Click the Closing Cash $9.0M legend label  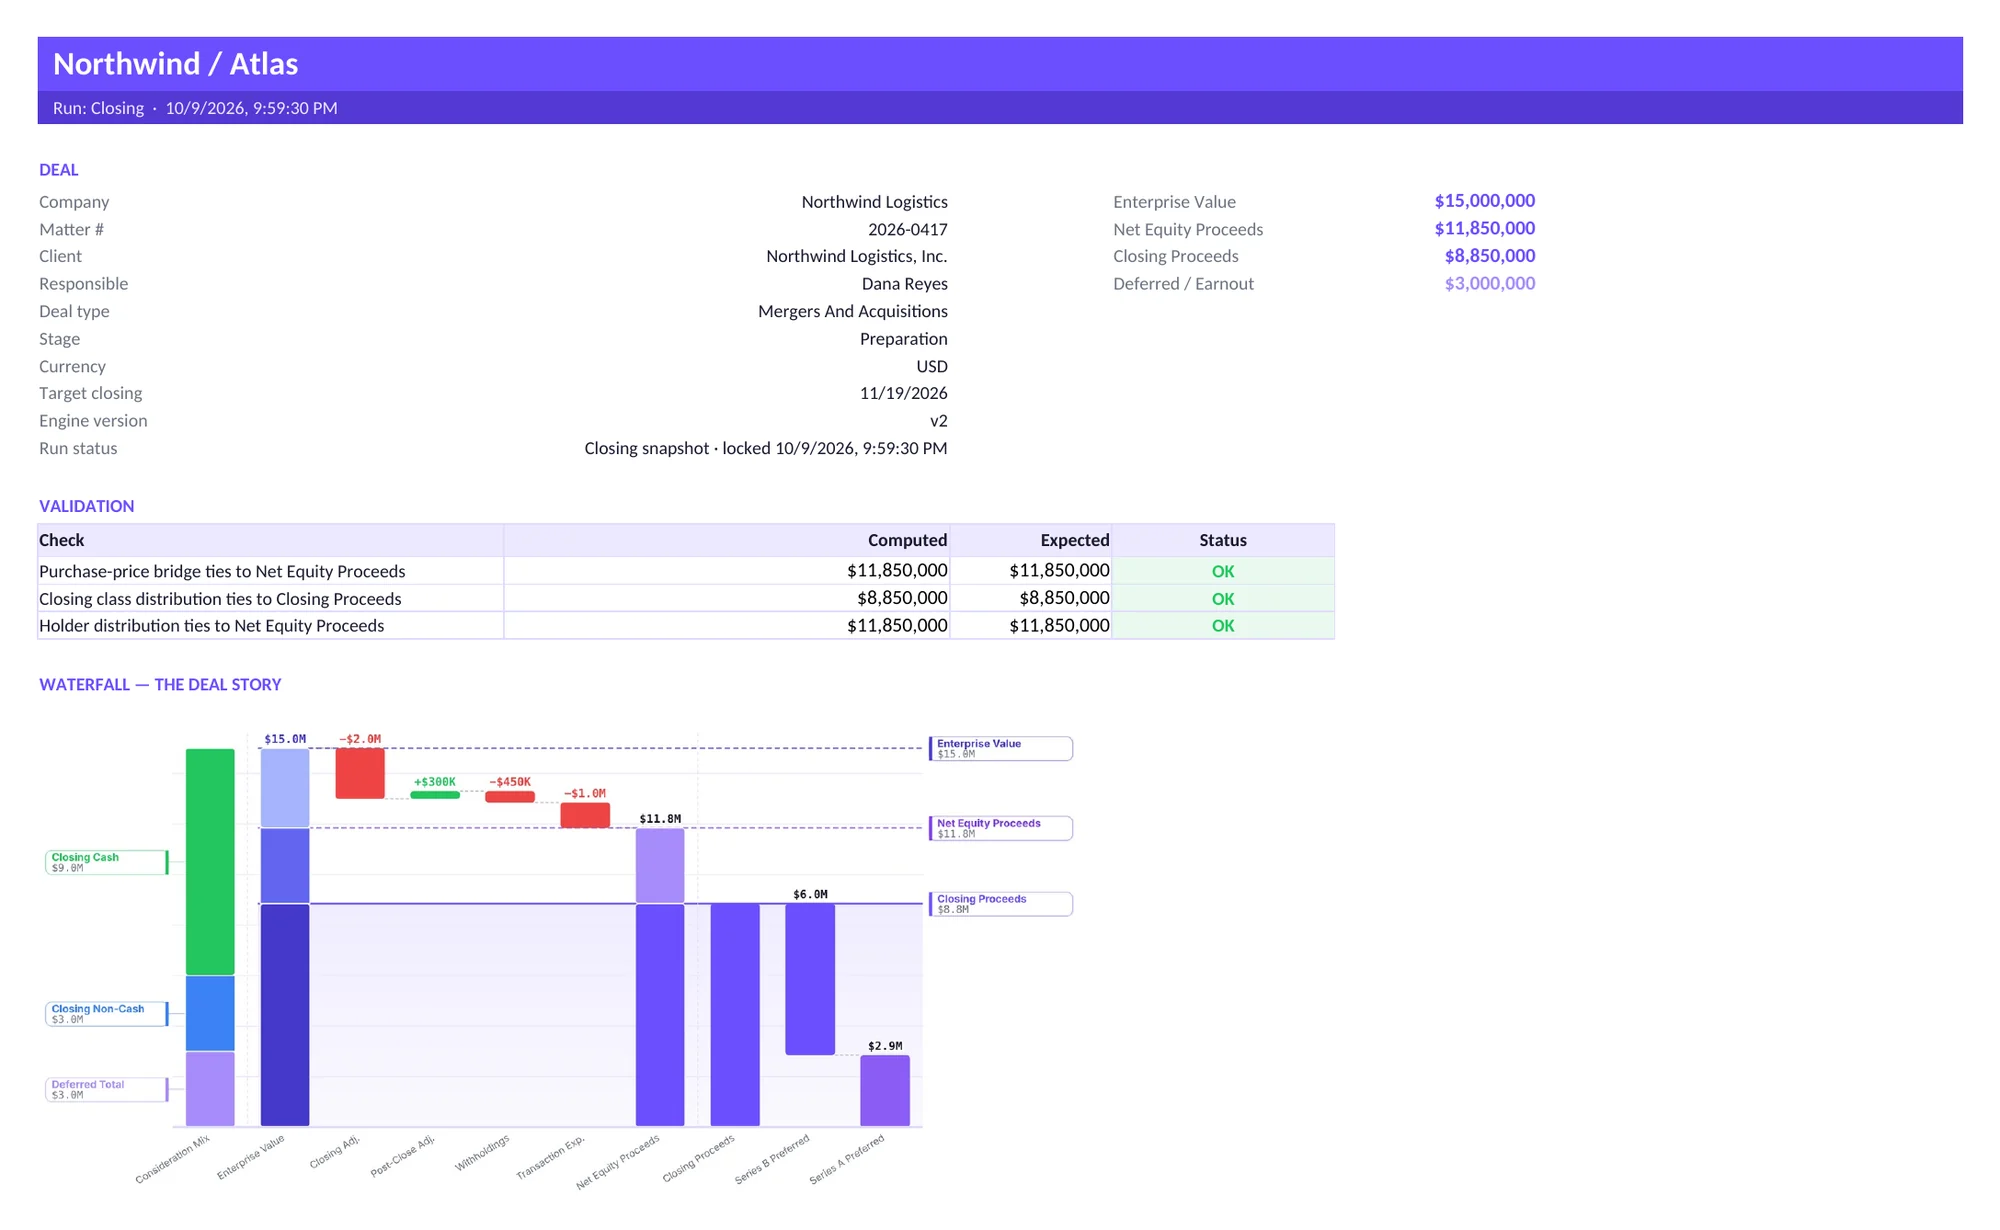pyautogui.click(x=107, y=862)
